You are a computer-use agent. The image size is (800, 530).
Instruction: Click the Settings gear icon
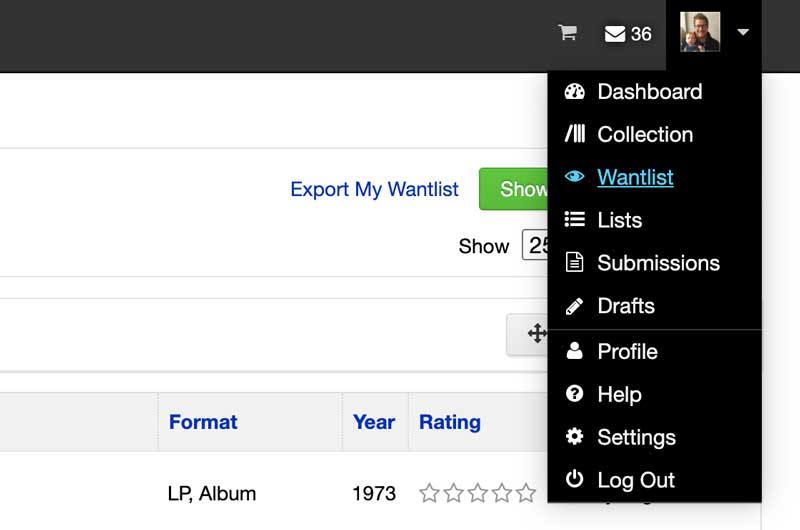[574, 437]
